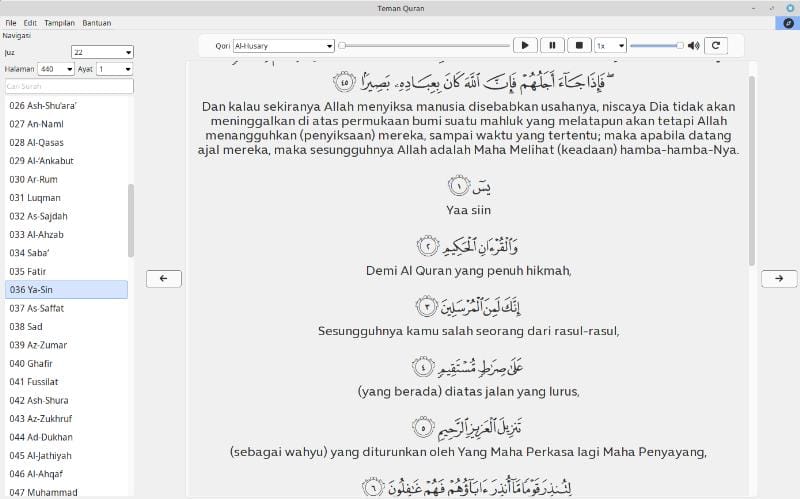This screenshot has width=800, height=499.
Task: Click translation 'Sesungguhnya kamu salah seorang dari rasul-rasul'
Action: [x=468, y=331]
